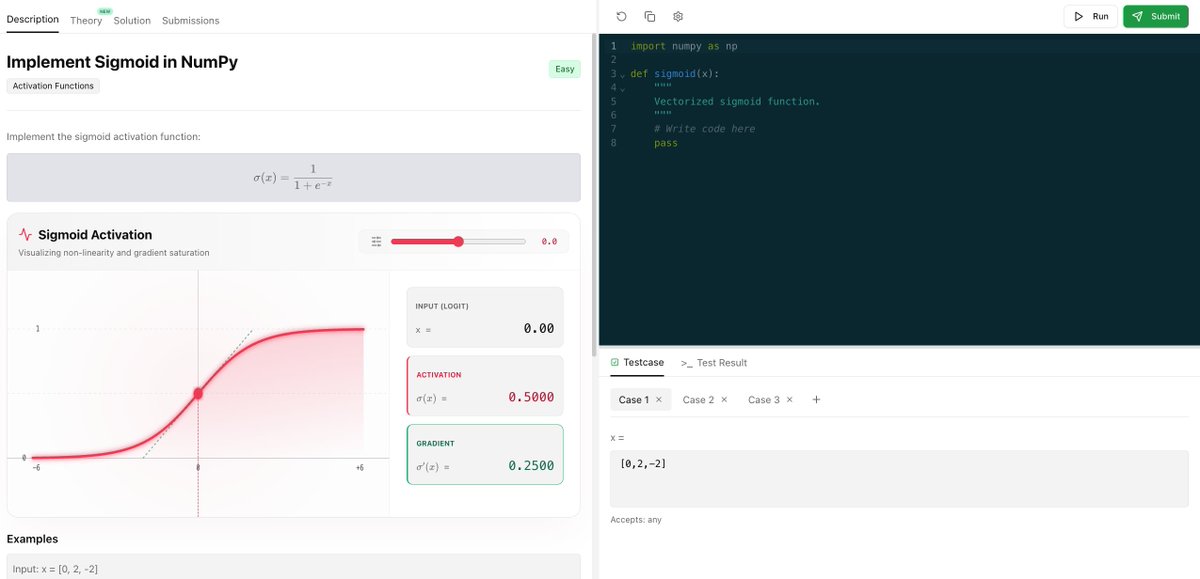Submit the solution

(x=1156, y=16)
